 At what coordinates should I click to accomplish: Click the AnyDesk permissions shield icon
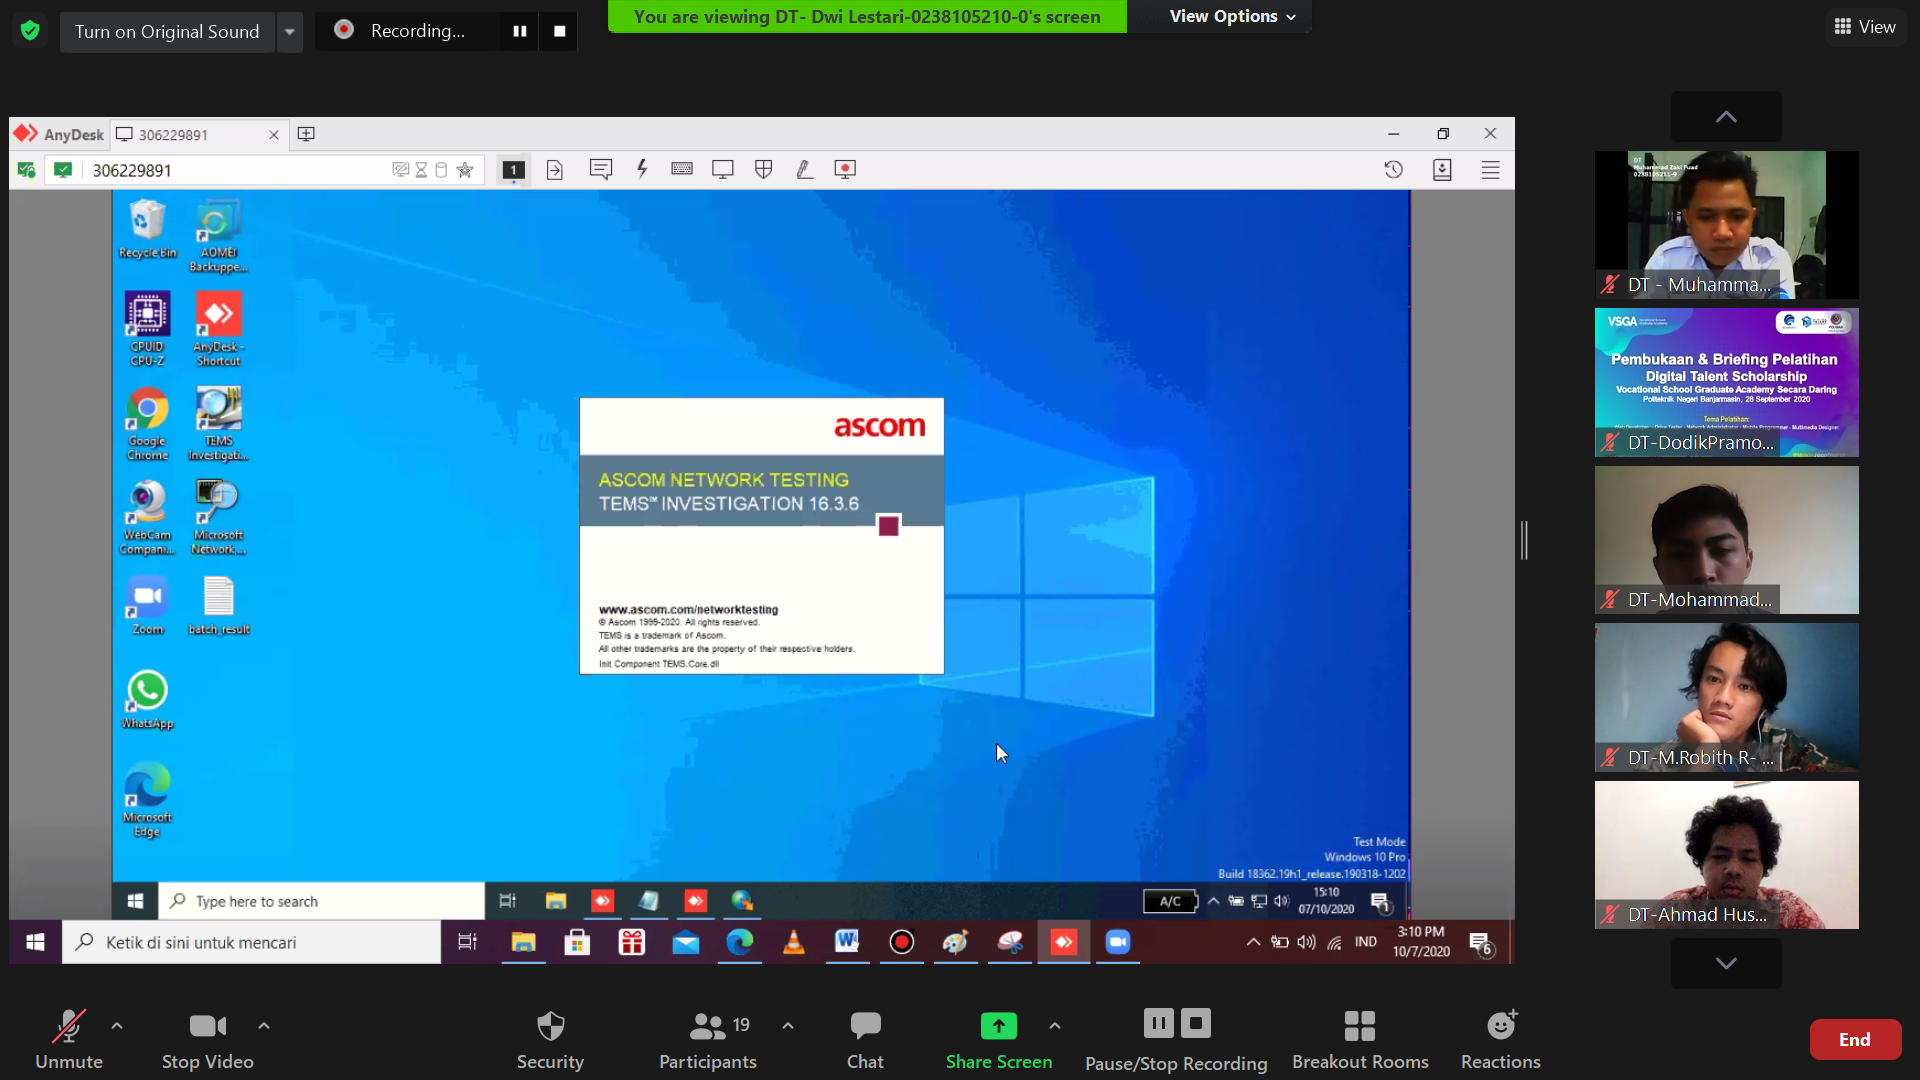(763, 169)
